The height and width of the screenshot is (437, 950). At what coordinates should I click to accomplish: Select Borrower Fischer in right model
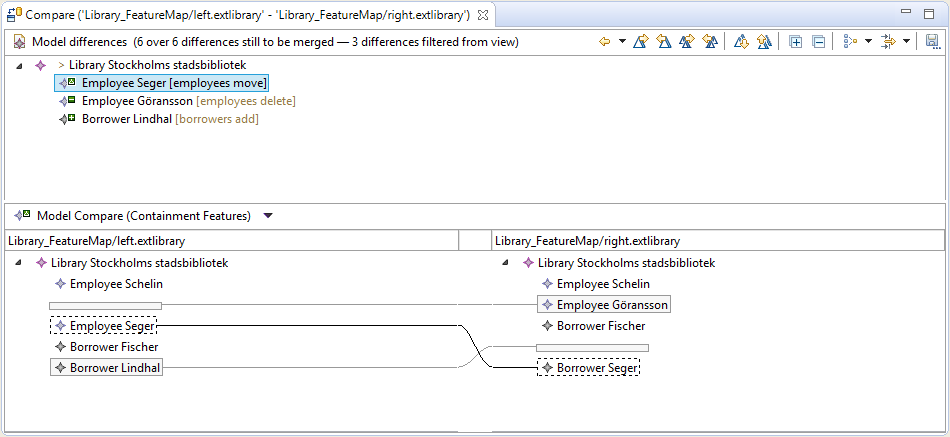click(x=601, y=325)
